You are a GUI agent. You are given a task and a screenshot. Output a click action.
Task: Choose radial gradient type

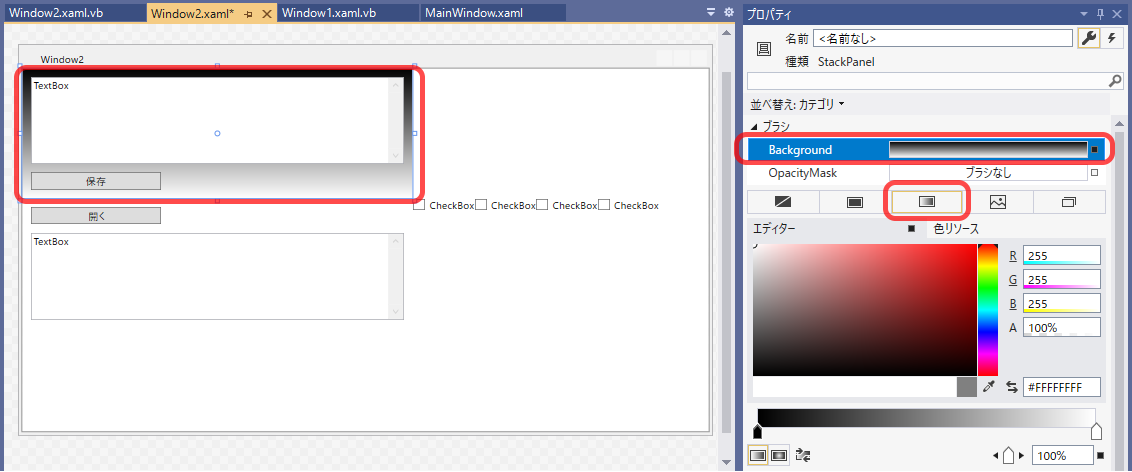(x=778, y=455)
